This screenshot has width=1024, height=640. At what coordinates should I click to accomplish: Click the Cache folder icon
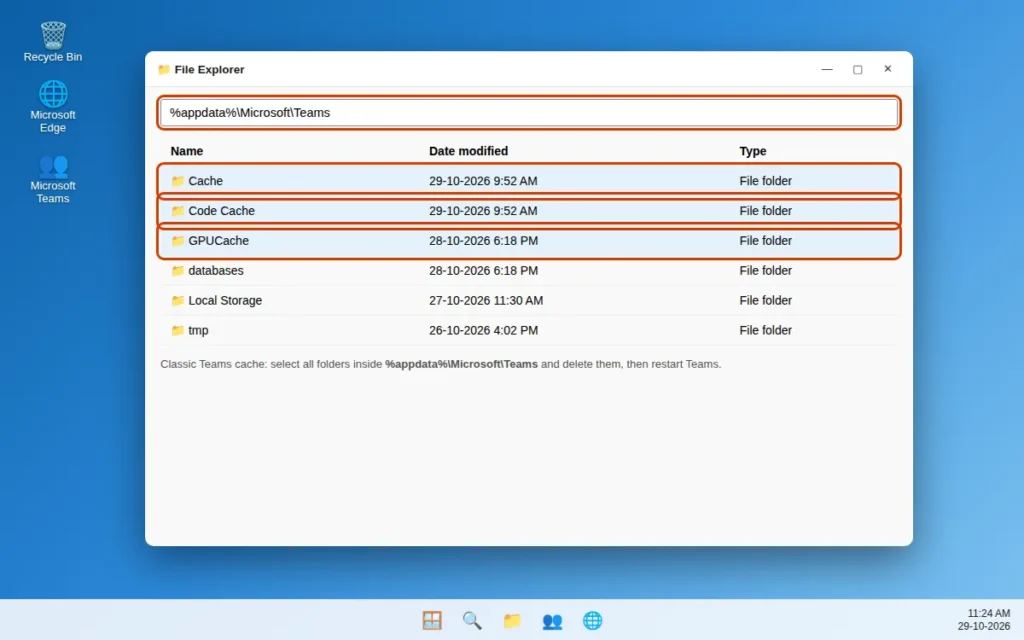tap(178, 181)
